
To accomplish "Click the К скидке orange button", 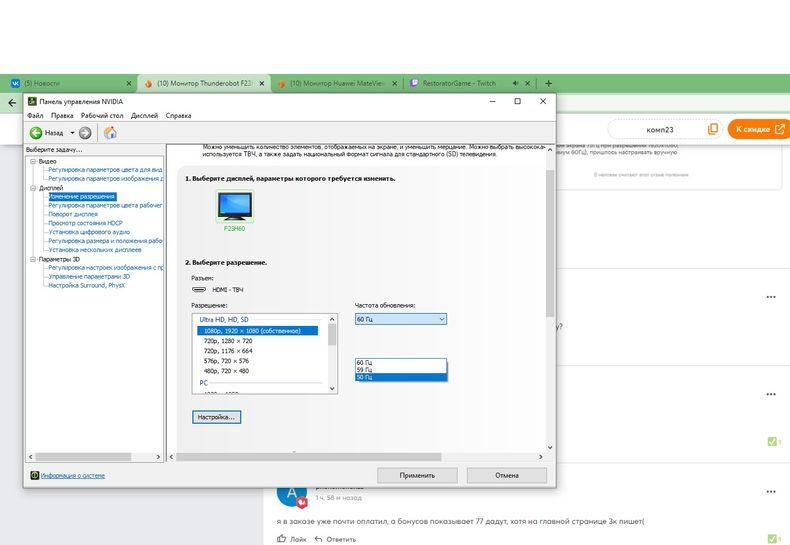I will (x=759, y=129).
